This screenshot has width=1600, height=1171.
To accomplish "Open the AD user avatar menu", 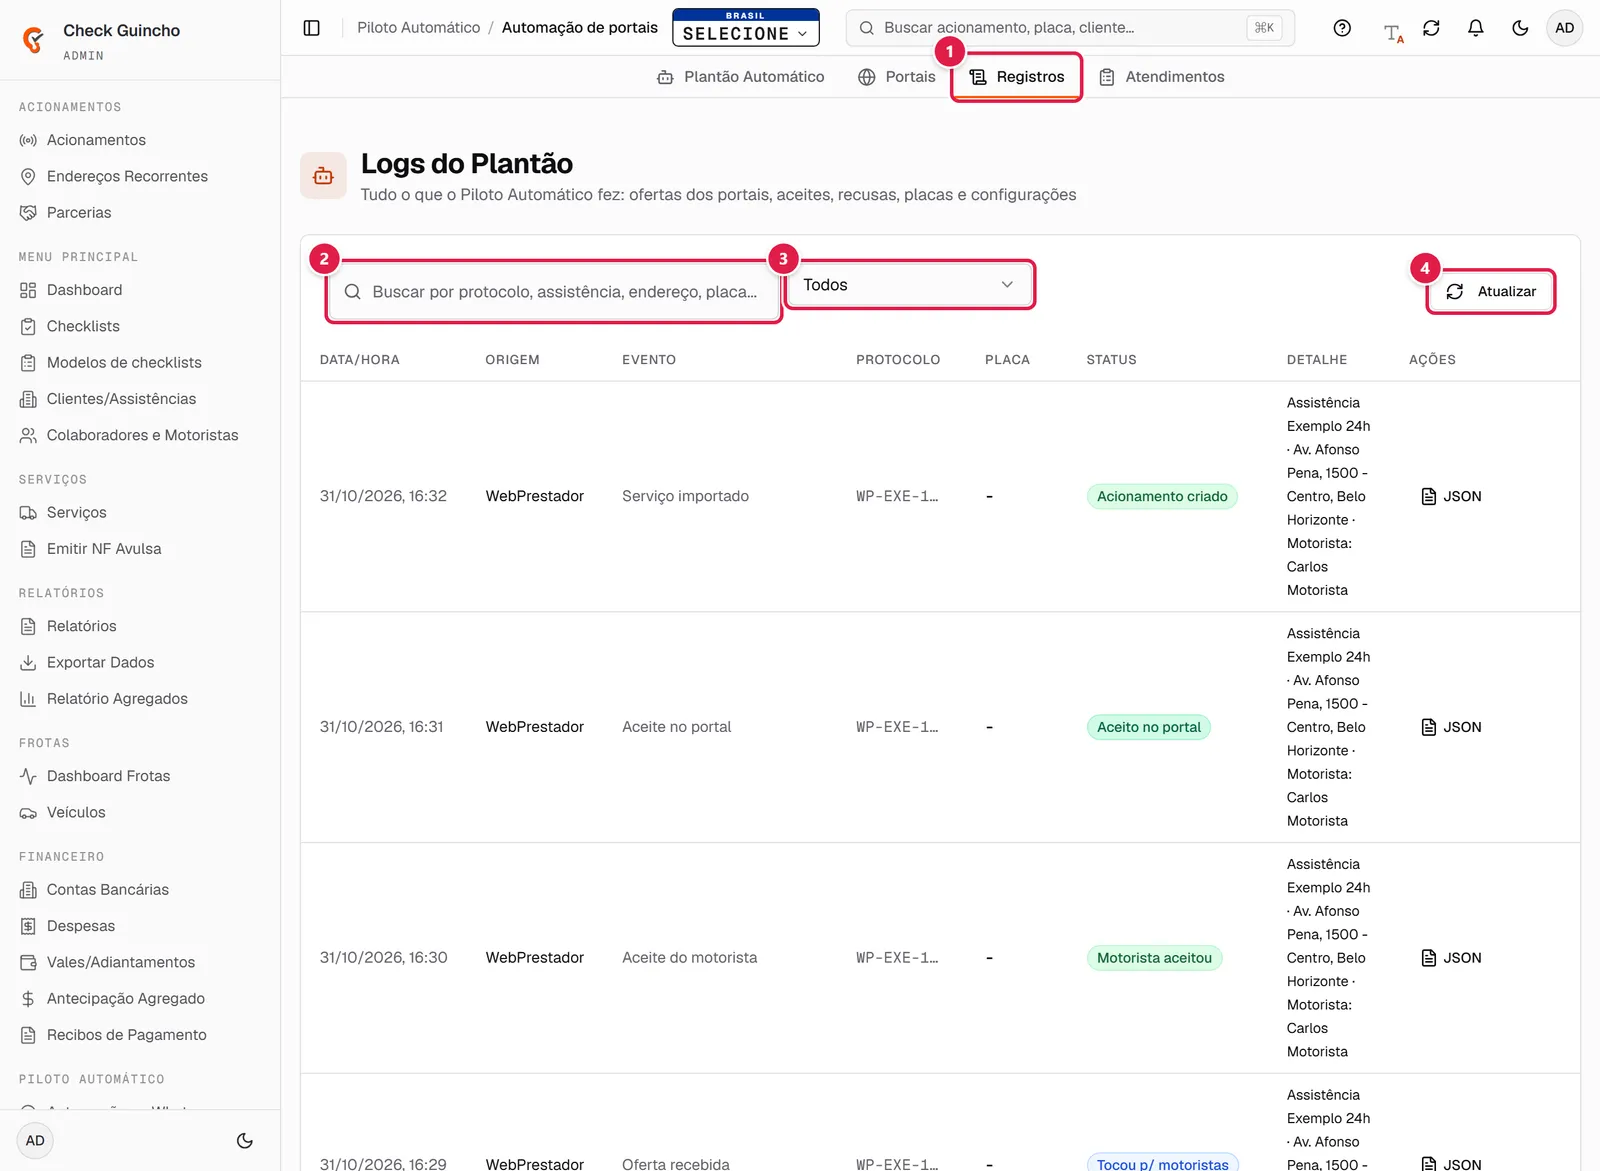I will (1564, 28).
